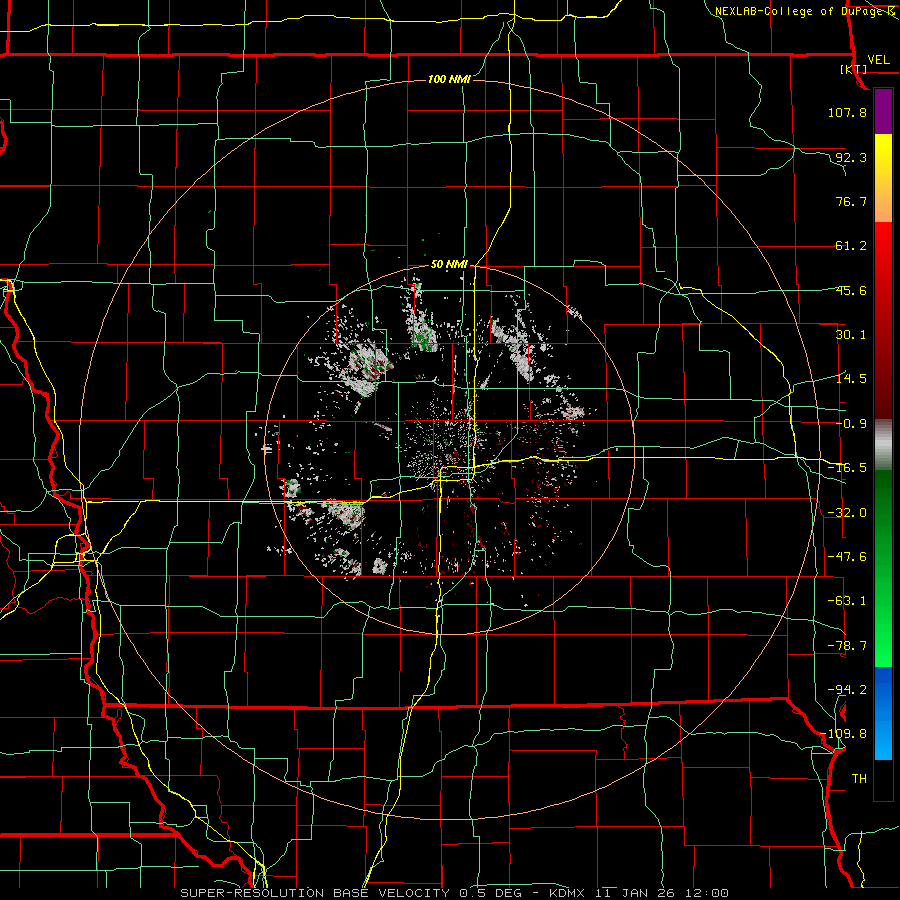
Task: Select the 61.2 scale label
Action: point(851,246)
